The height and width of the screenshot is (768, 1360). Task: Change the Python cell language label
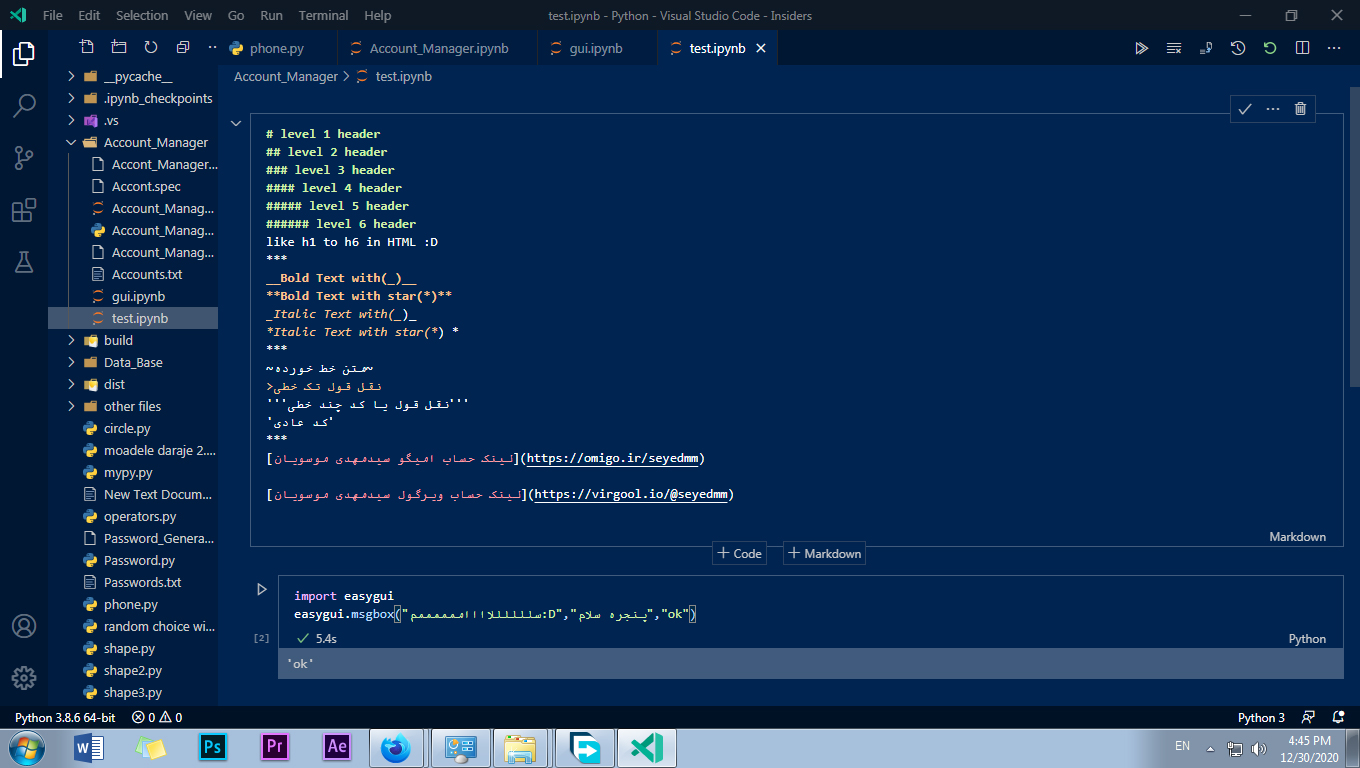1307,639
